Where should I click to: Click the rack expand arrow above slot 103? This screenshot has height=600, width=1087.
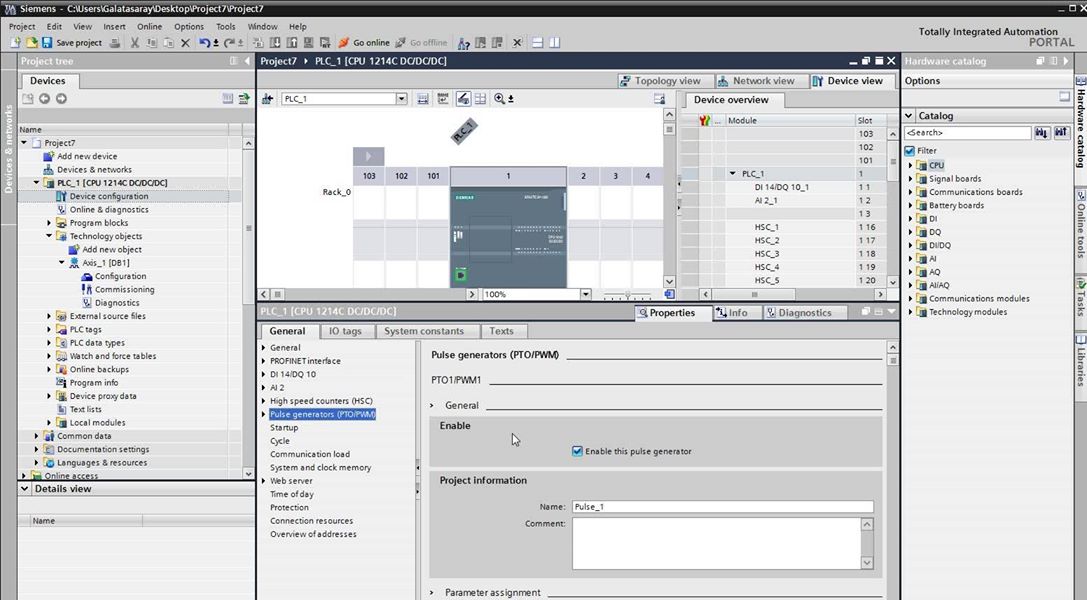[368, 157]
